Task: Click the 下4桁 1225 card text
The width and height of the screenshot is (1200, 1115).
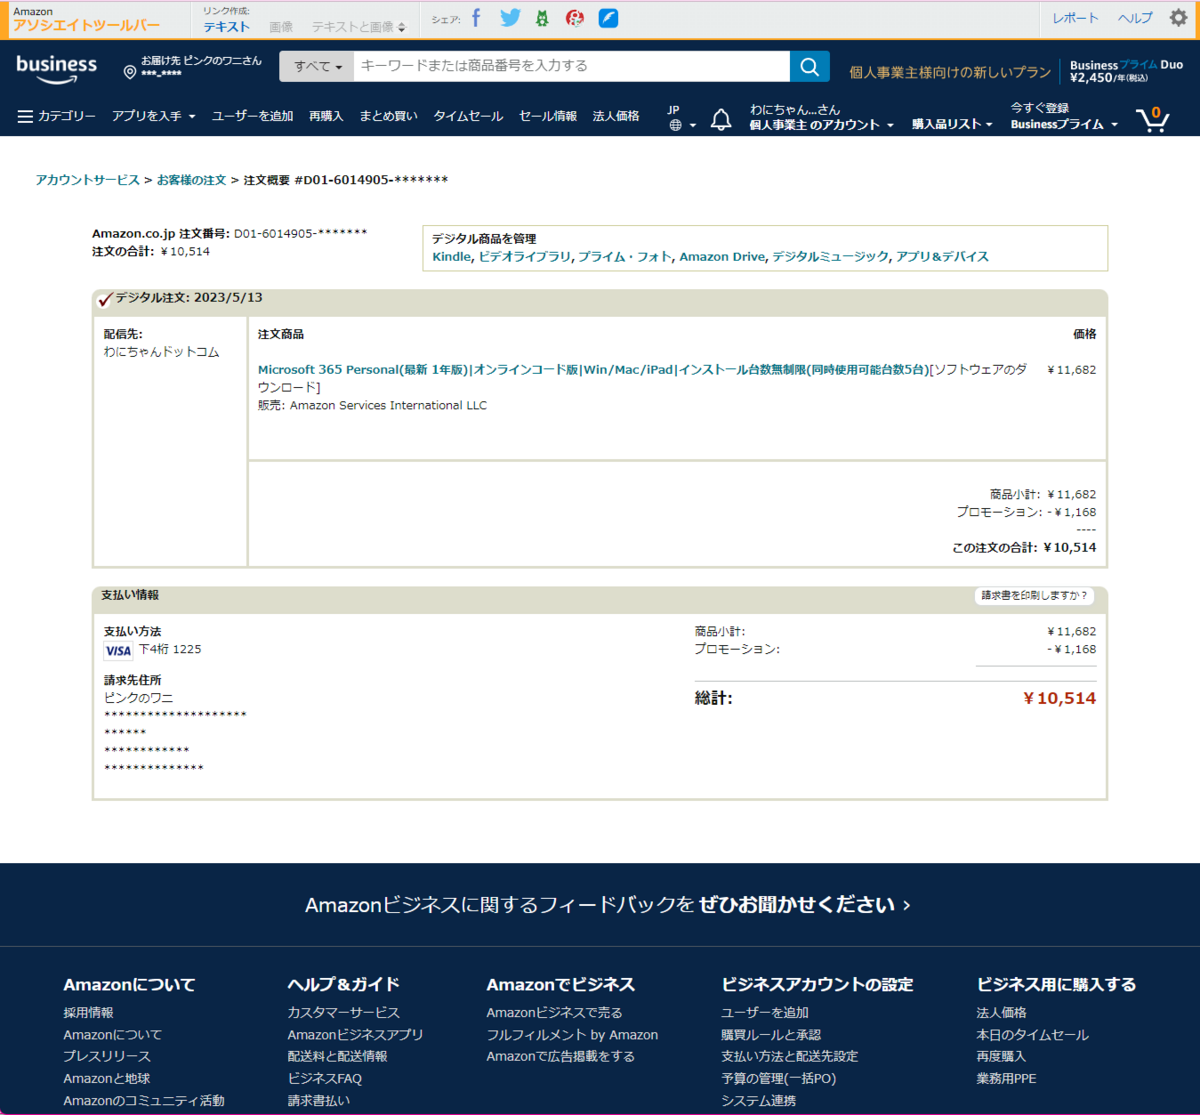Action: (169, 650)
